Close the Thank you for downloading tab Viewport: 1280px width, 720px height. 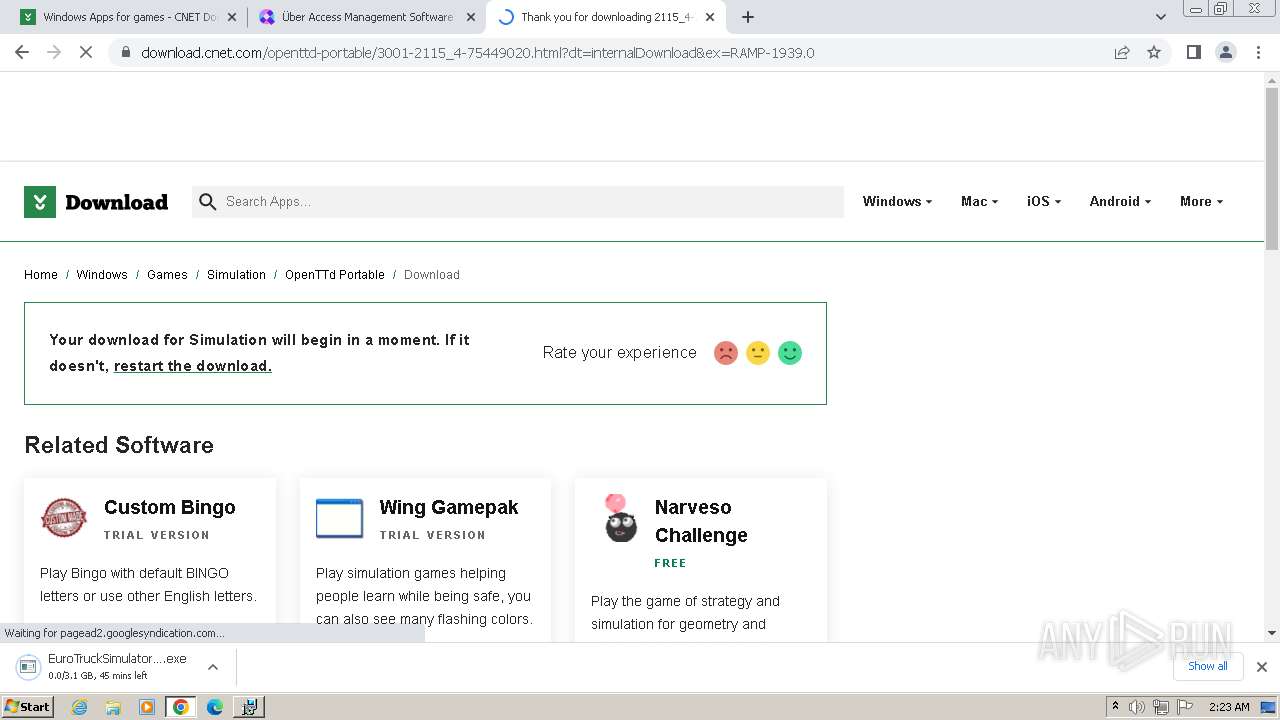pyautogui.click(x=710, y=17)
